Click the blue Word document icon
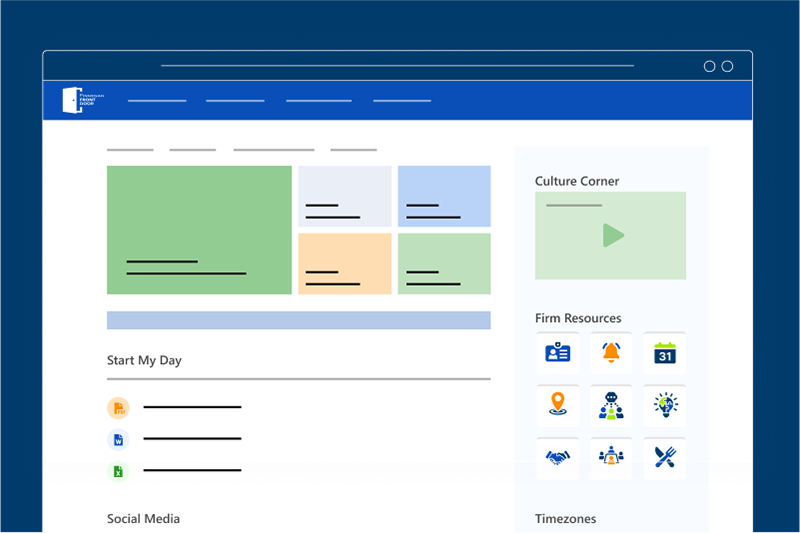The width and height of the screenshot is (800, 533). click(x=118, y=440)
